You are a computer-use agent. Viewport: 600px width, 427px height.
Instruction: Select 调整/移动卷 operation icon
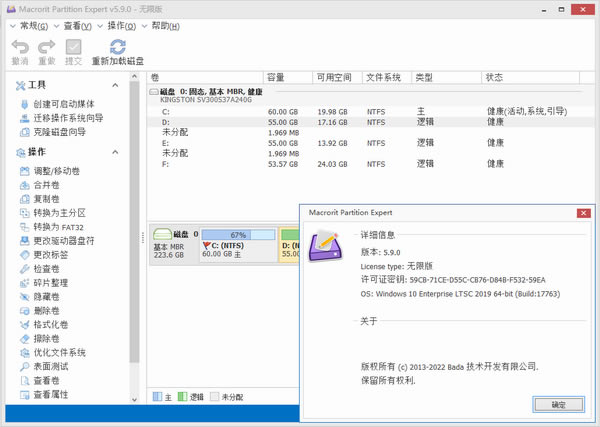click(24, 171)
